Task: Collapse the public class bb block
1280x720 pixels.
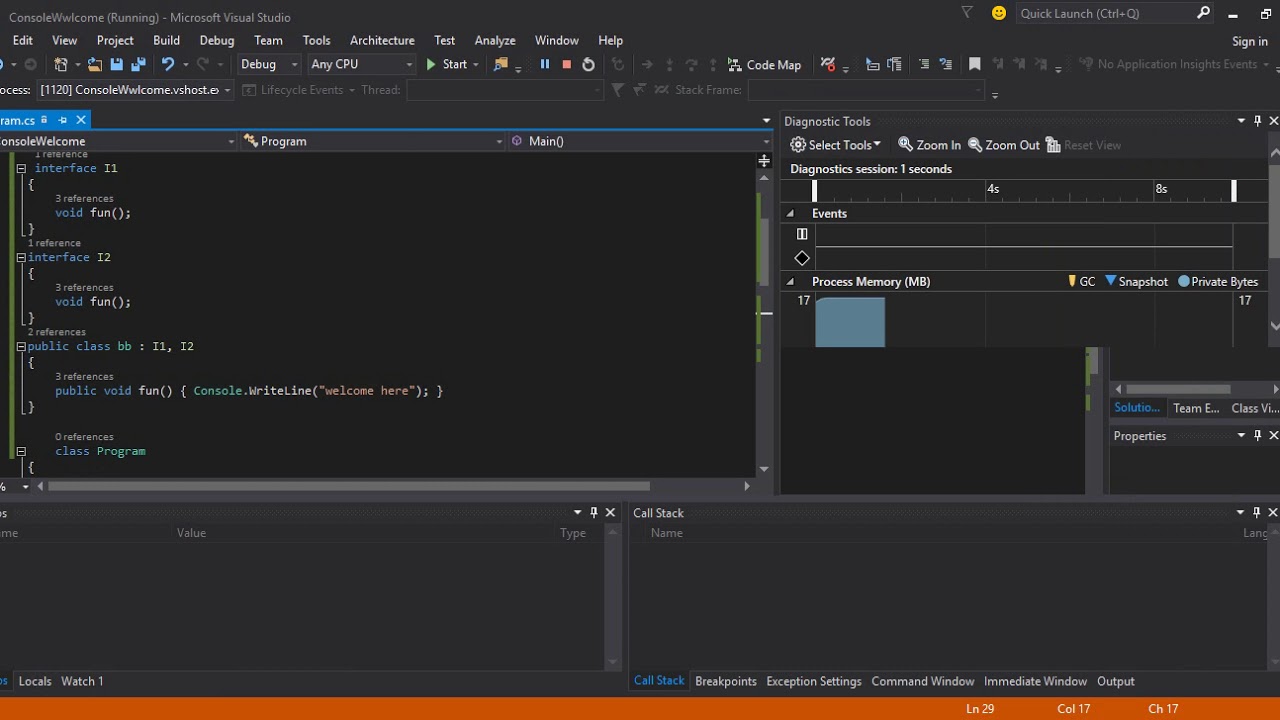Action: tap(21, 346)
